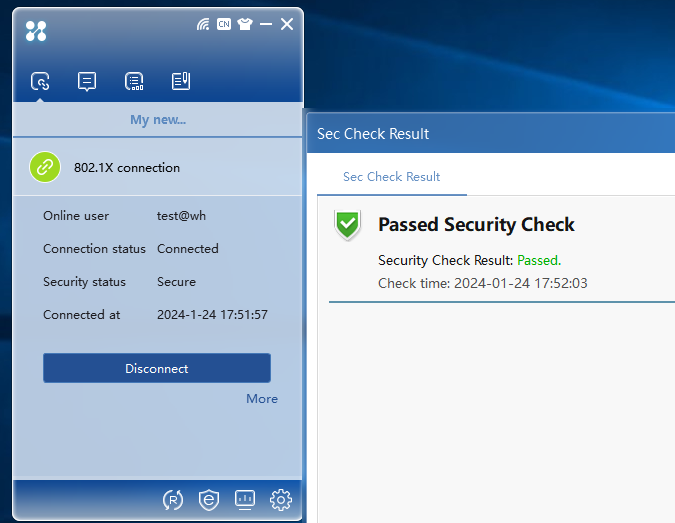The height and width of the screenshot is (523, 675).
Task: Click the circular R refresh icon
Action: click(x=173, y=500)
